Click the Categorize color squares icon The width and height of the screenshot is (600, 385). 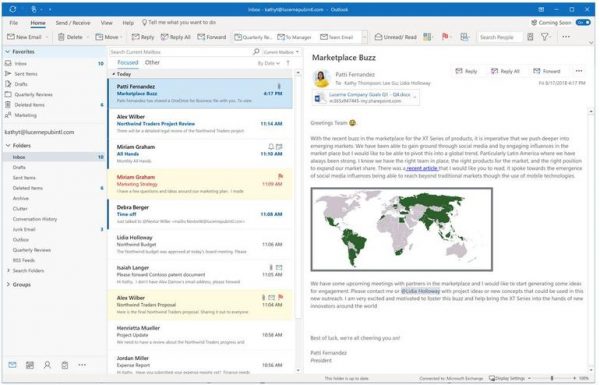click(427, 37)
